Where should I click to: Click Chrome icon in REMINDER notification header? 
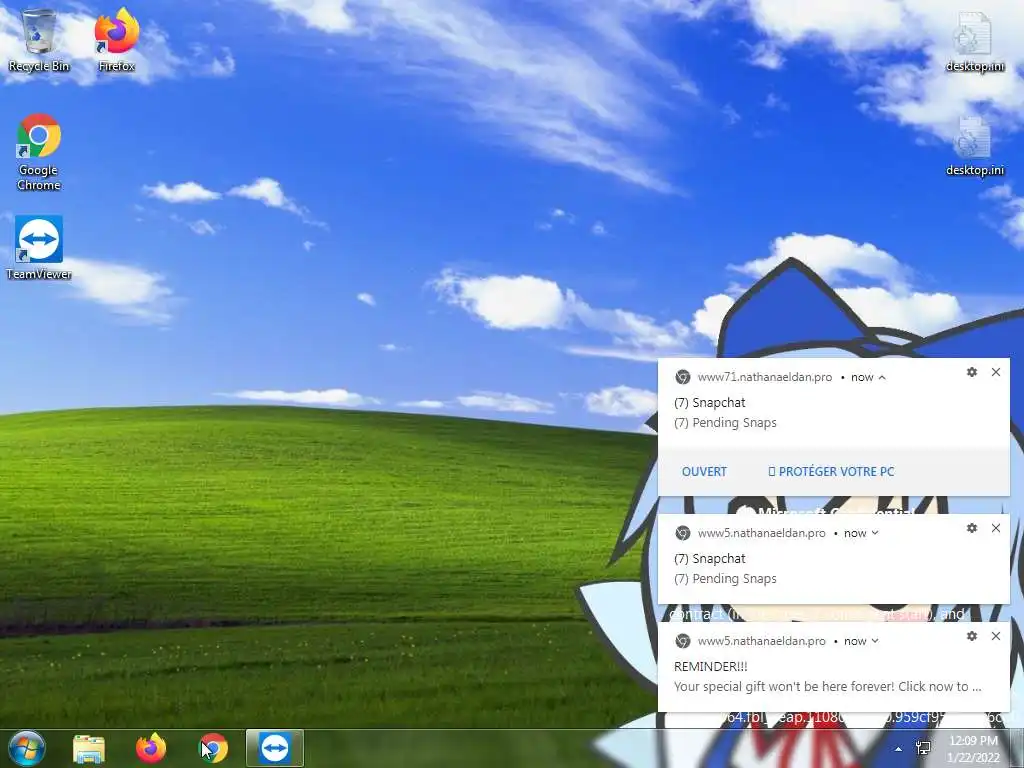pyautogui.click(x=682, y=641)
